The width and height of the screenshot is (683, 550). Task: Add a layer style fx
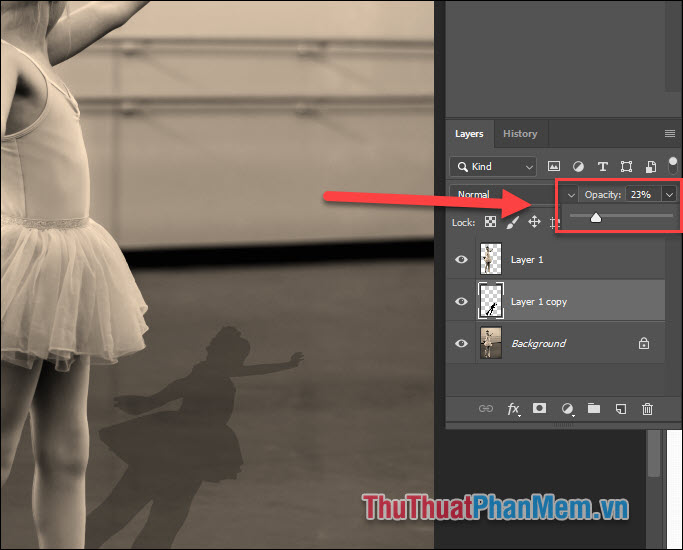[x=513, y=409]
